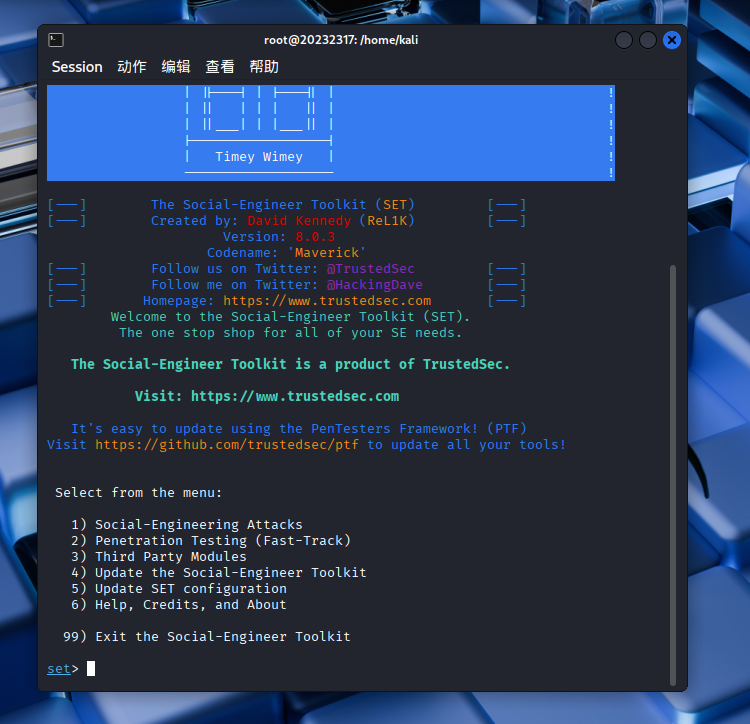Click option 6 Help, Credits, and About

coord(179,605)
